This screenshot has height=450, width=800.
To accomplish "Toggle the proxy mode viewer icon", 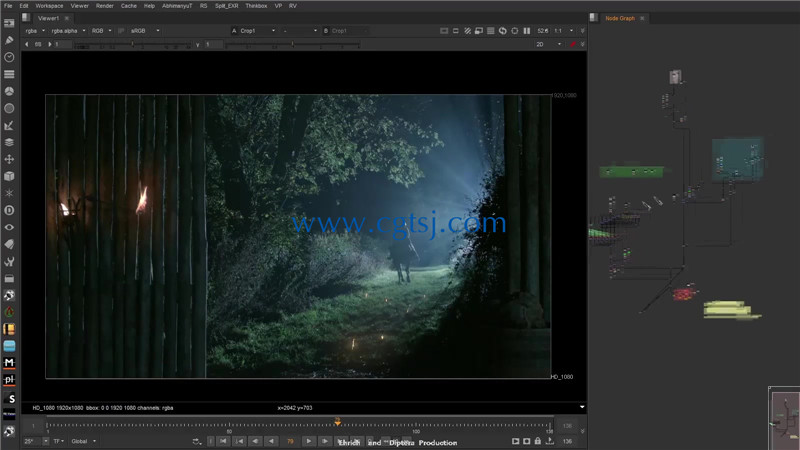I will pos(456,31).
